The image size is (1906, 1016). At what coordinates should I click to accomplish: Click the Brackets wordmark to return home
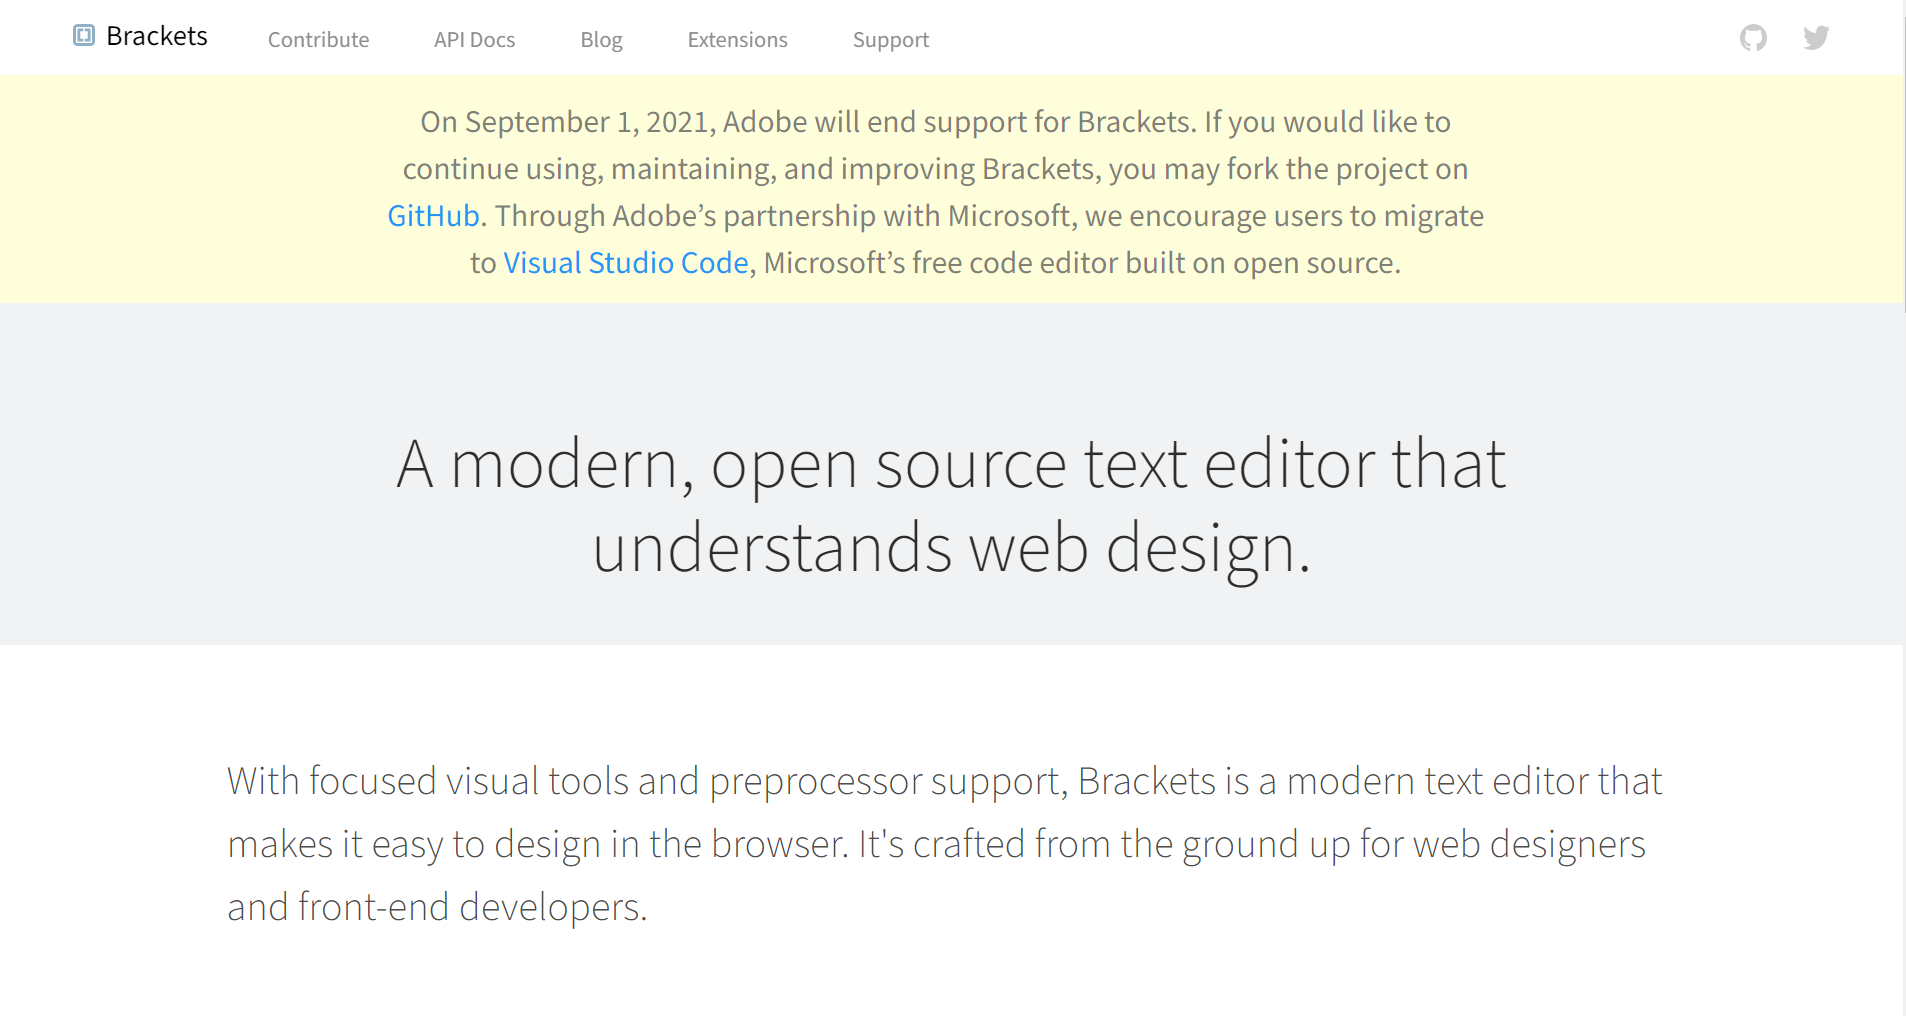pyautogui.click(x=157, y=36)
